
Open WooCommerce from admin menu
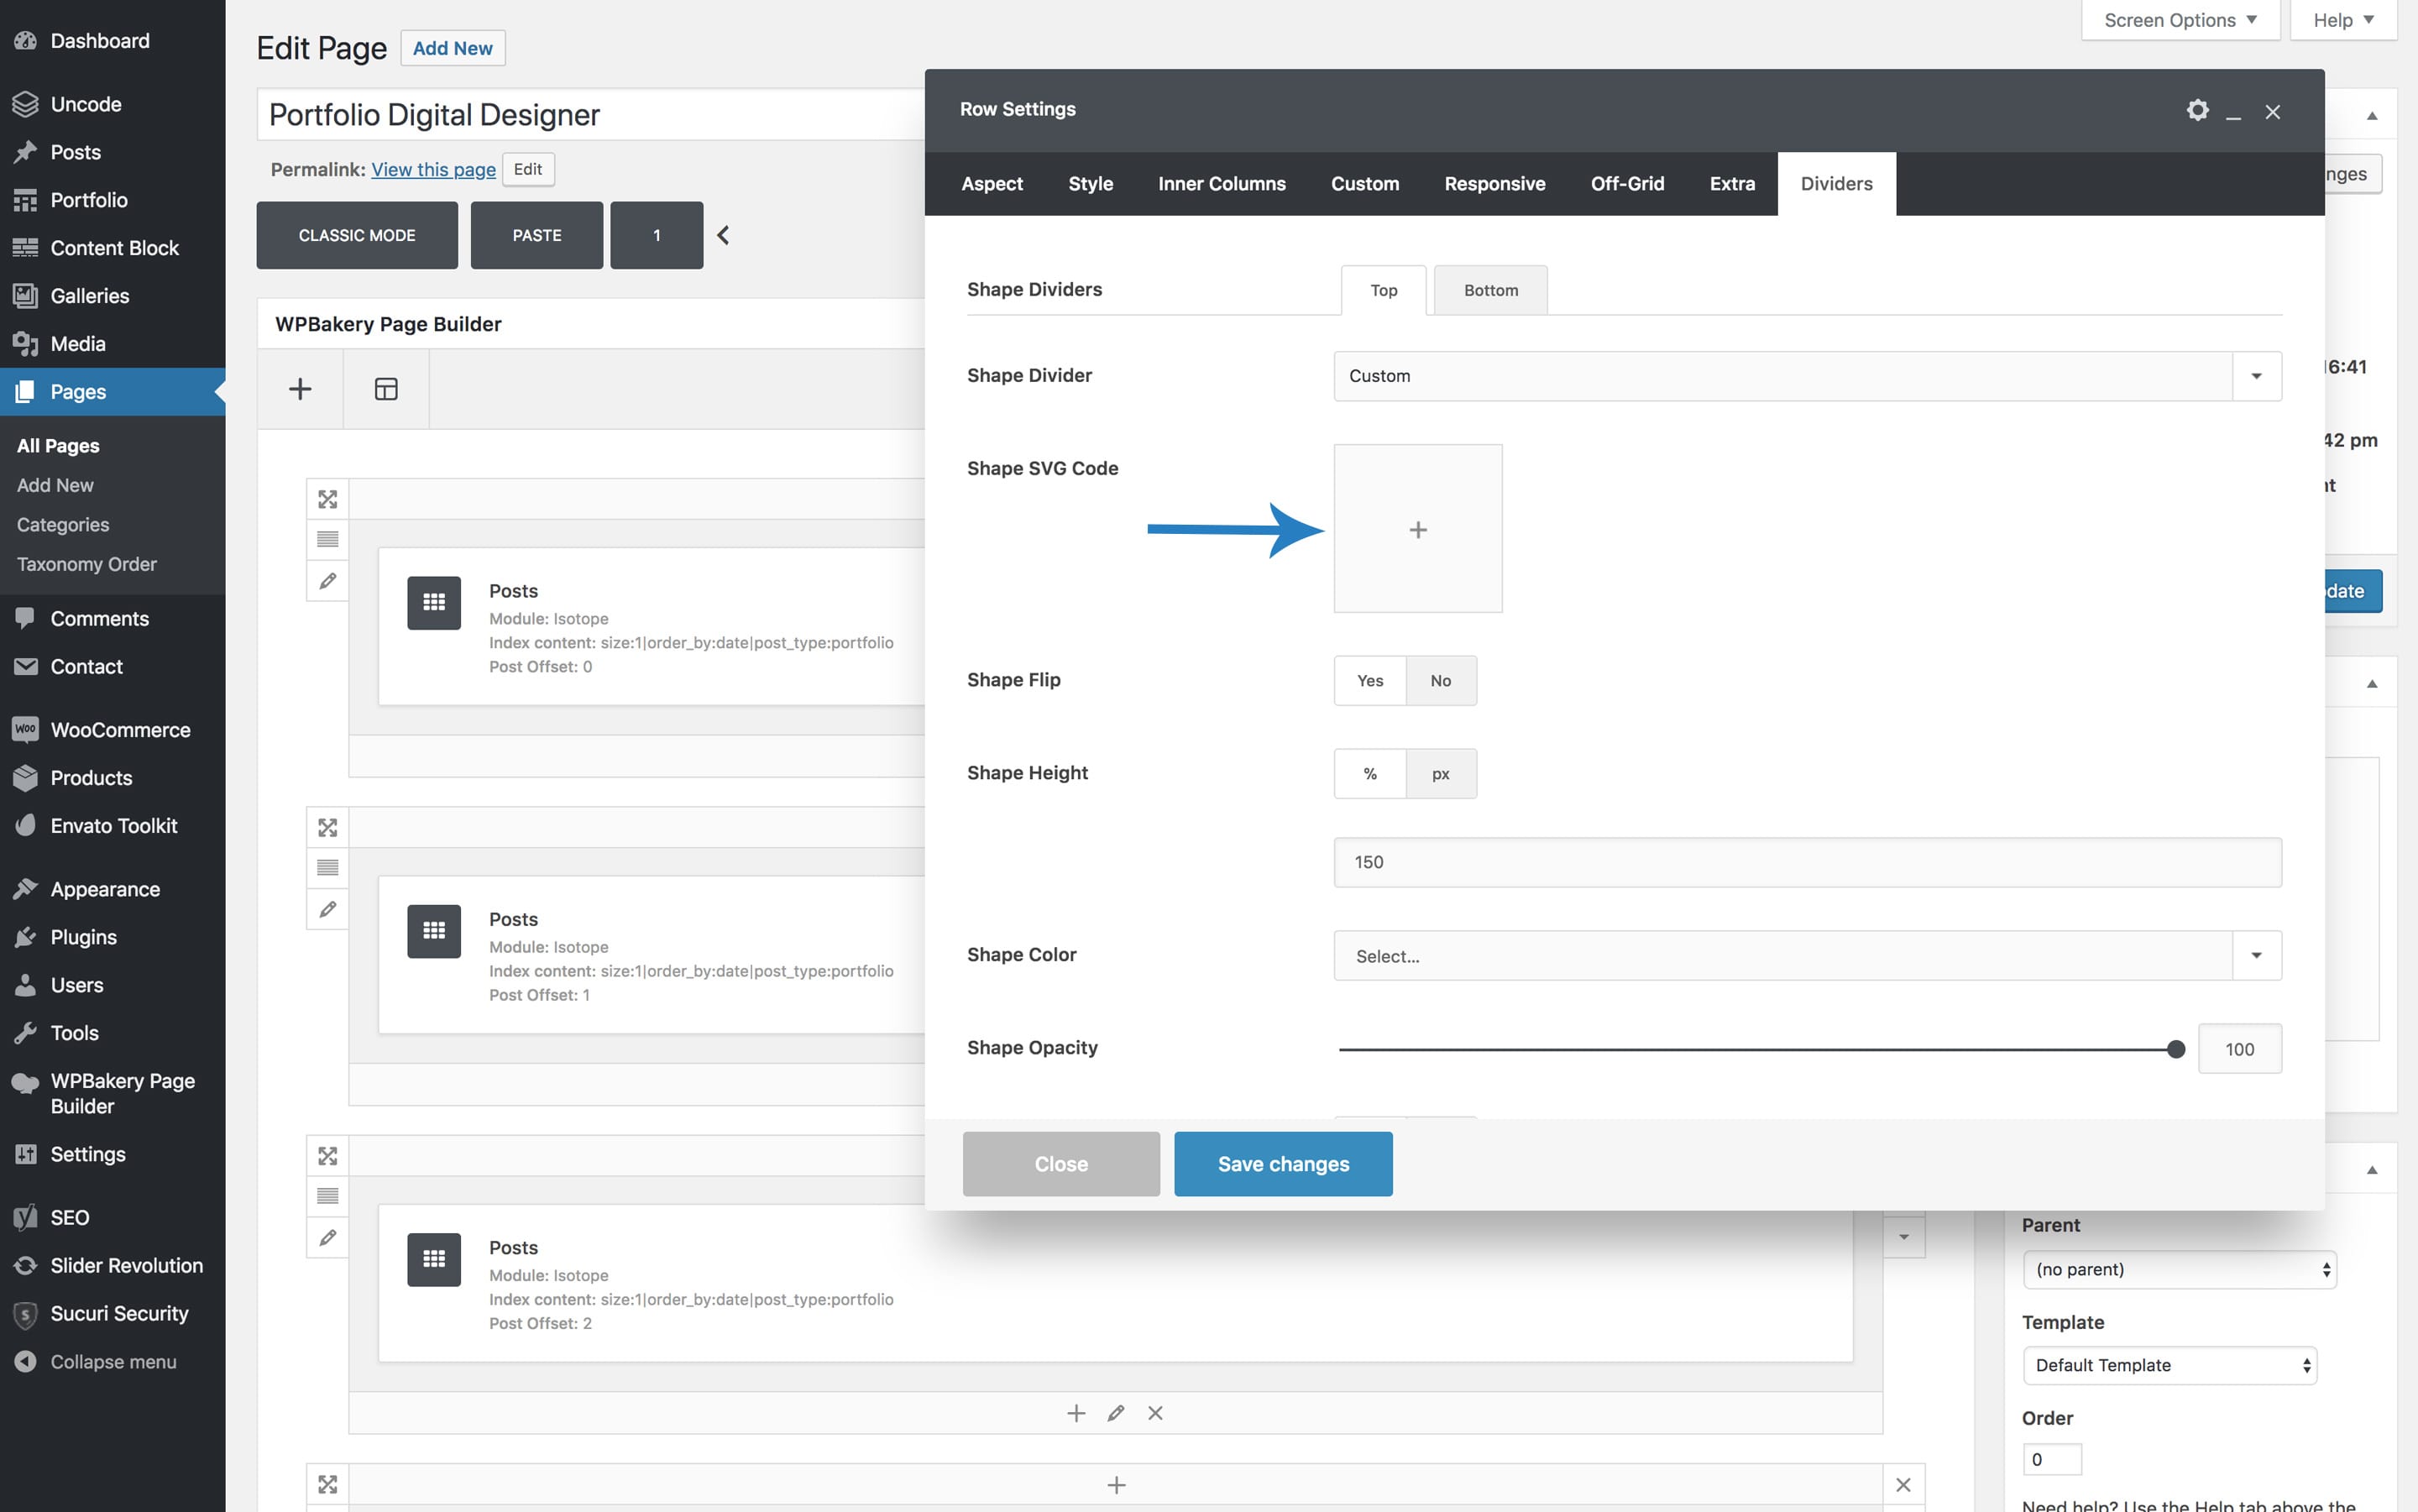[x=120, y=730]
